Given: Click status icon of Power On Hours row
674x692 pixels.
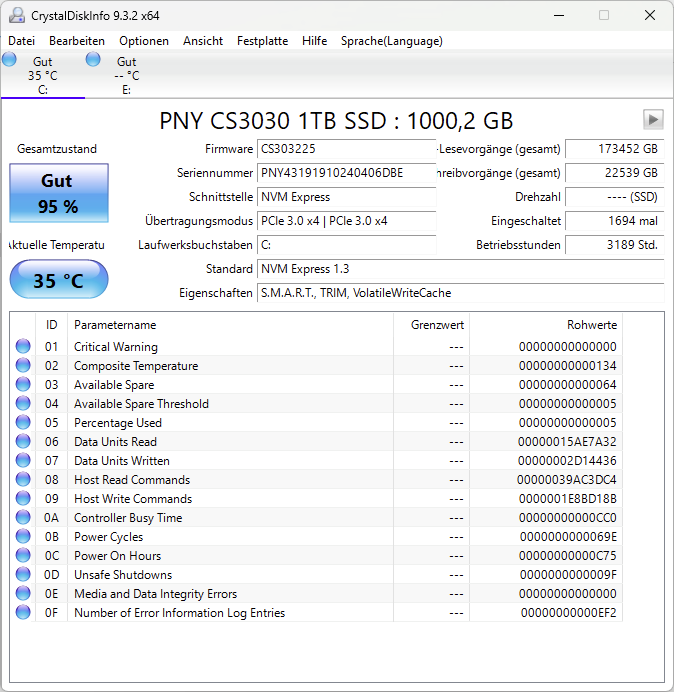Looking at the screenshot, I should [x=23, y=555].
